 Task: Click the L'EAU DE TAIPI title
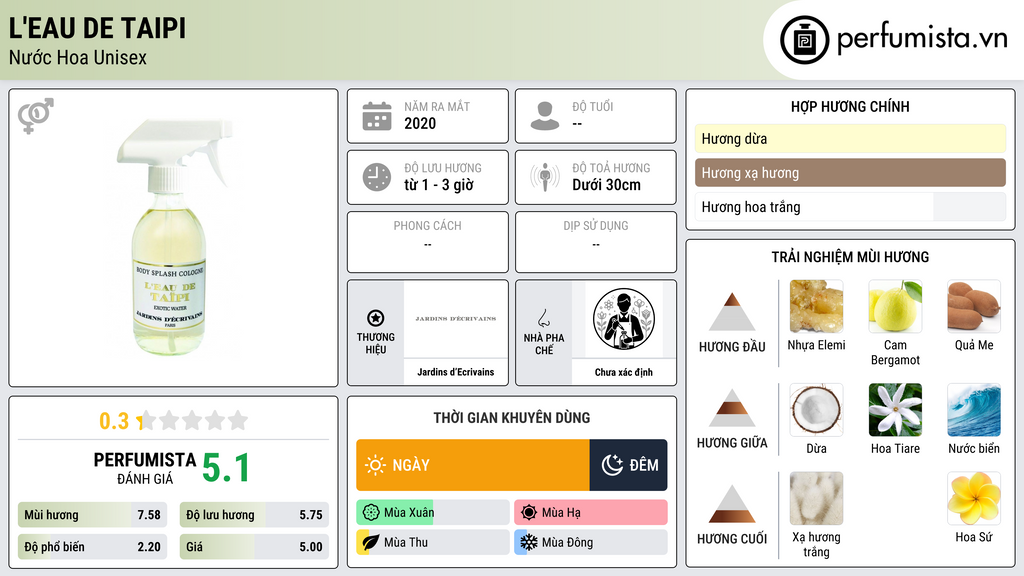click(x=97, y=28)
